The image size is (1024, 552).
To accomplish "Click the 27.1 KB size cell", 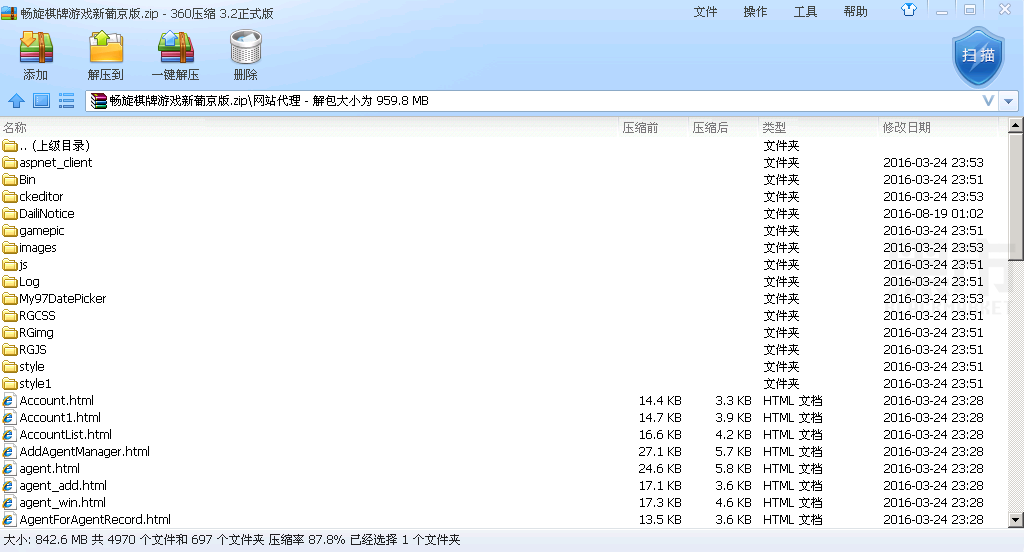I will (x=660, y=451).
